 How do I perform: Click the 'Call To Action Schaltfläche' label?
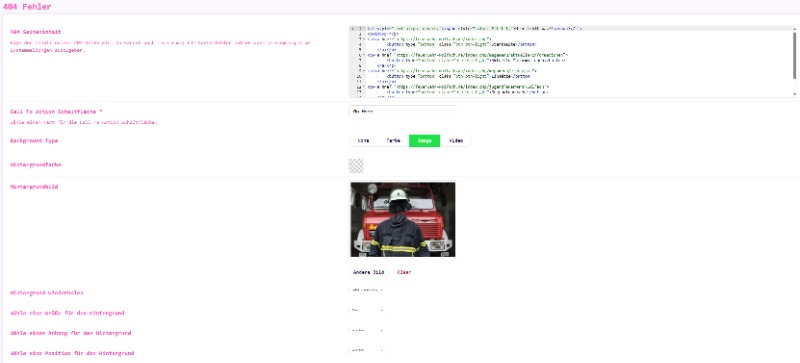click(x=56, y=111)
